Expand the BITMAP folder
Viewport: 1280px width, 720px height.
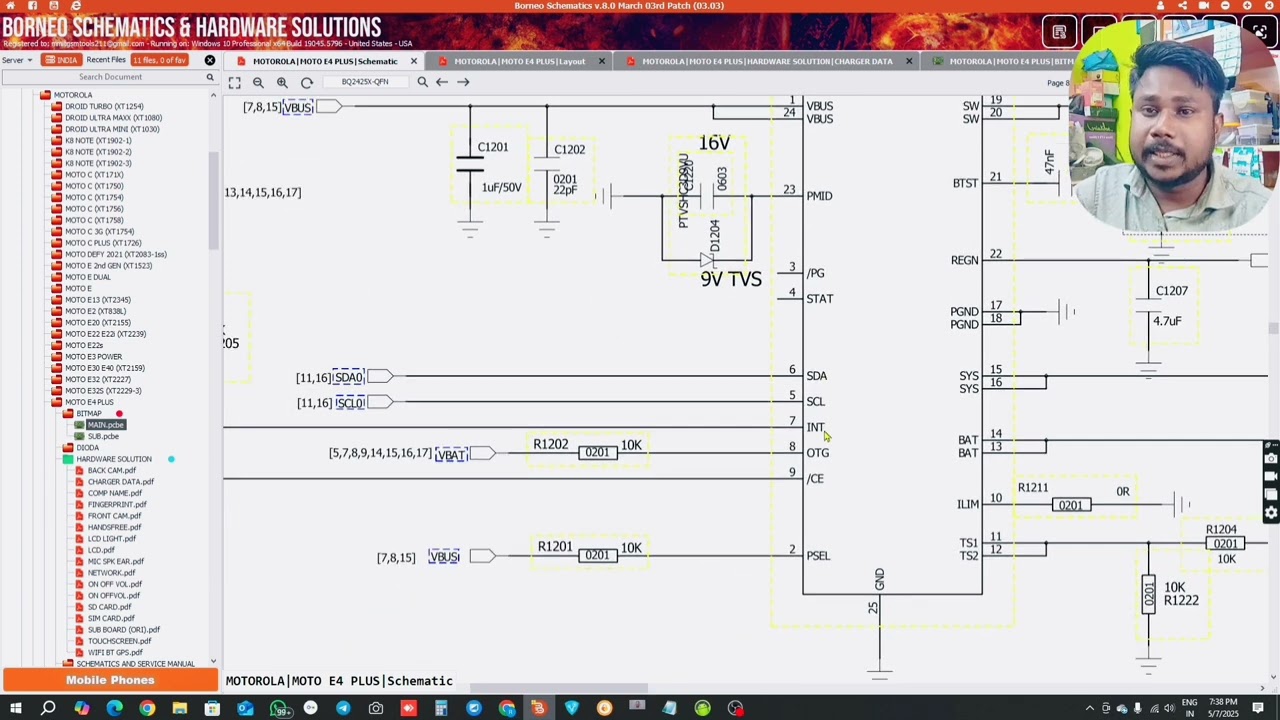click(x=89, y=414)
